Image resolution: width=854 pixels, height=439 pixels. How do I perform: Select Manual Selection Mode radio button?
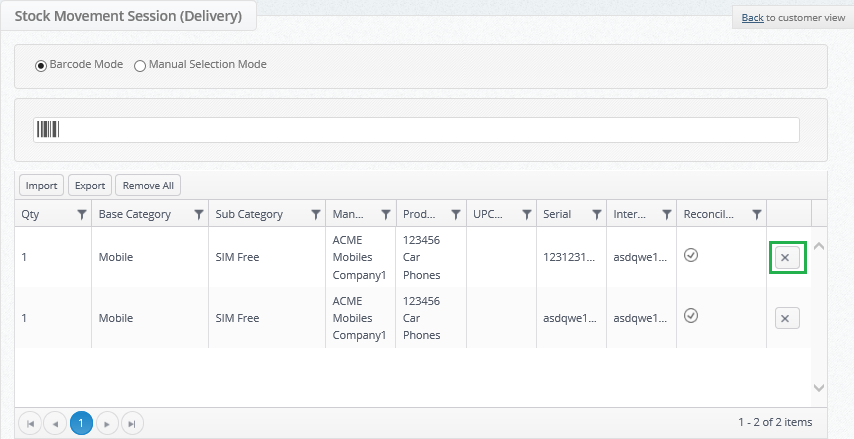click(x=140, y=66)
